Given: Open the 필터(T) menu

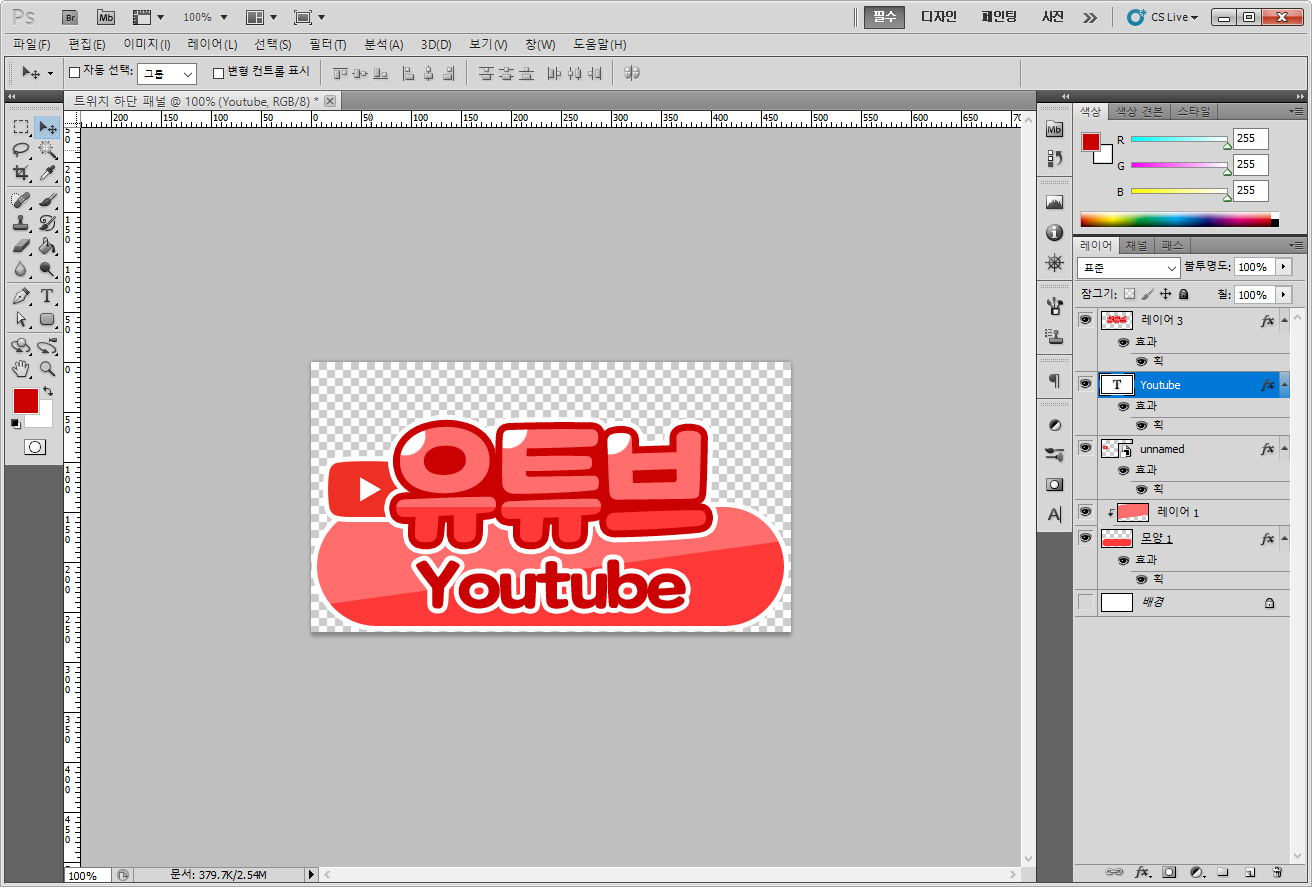Looking at the screenshot, I should pos(327,45).
